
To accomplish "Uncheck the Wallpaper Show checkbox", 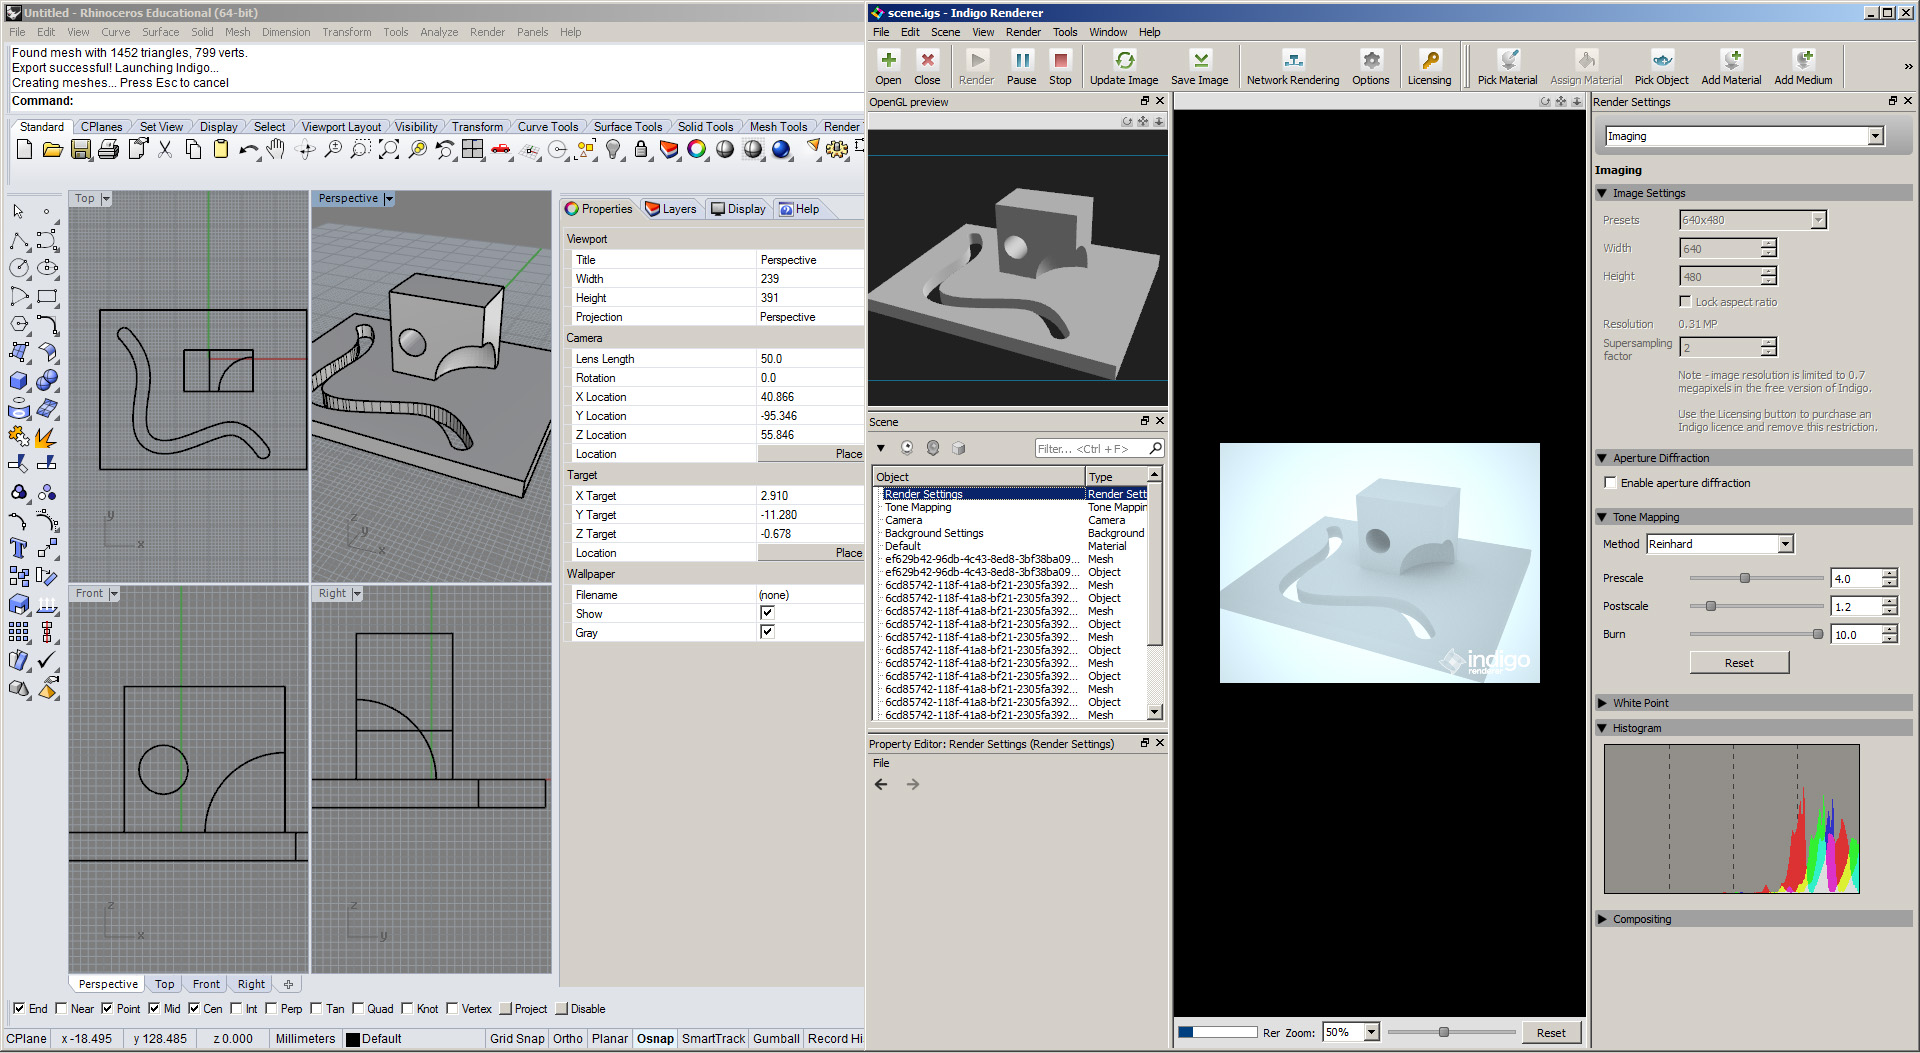I will coord(767,613).
